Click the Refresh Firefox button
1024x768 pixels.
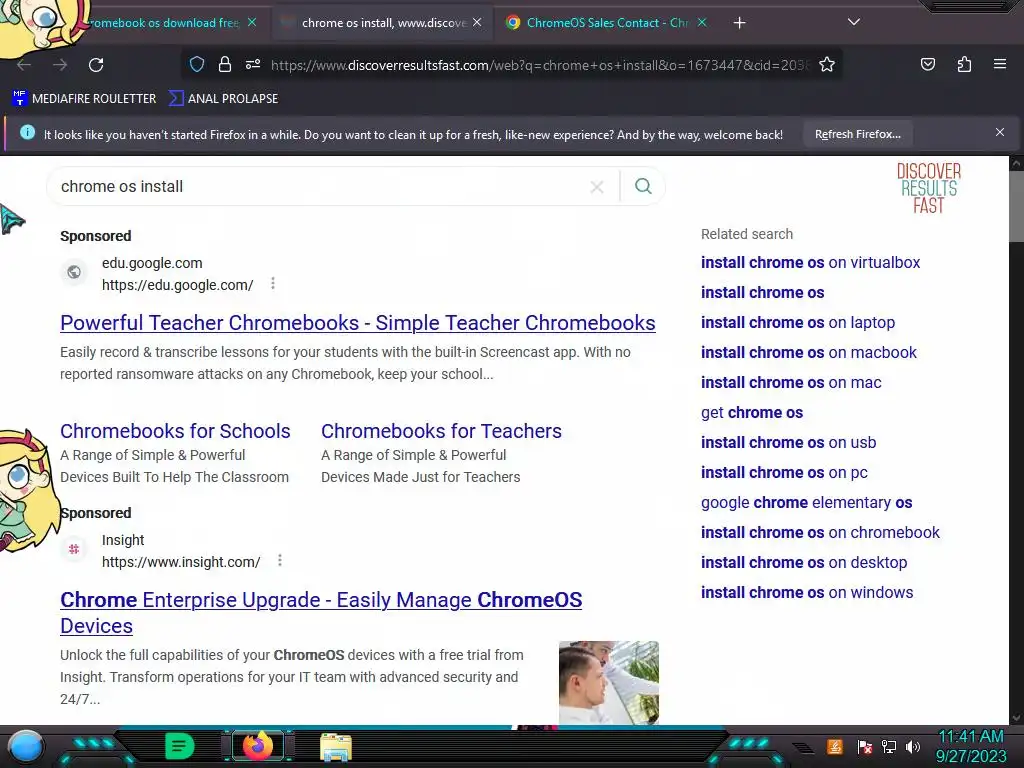point(857,134)
